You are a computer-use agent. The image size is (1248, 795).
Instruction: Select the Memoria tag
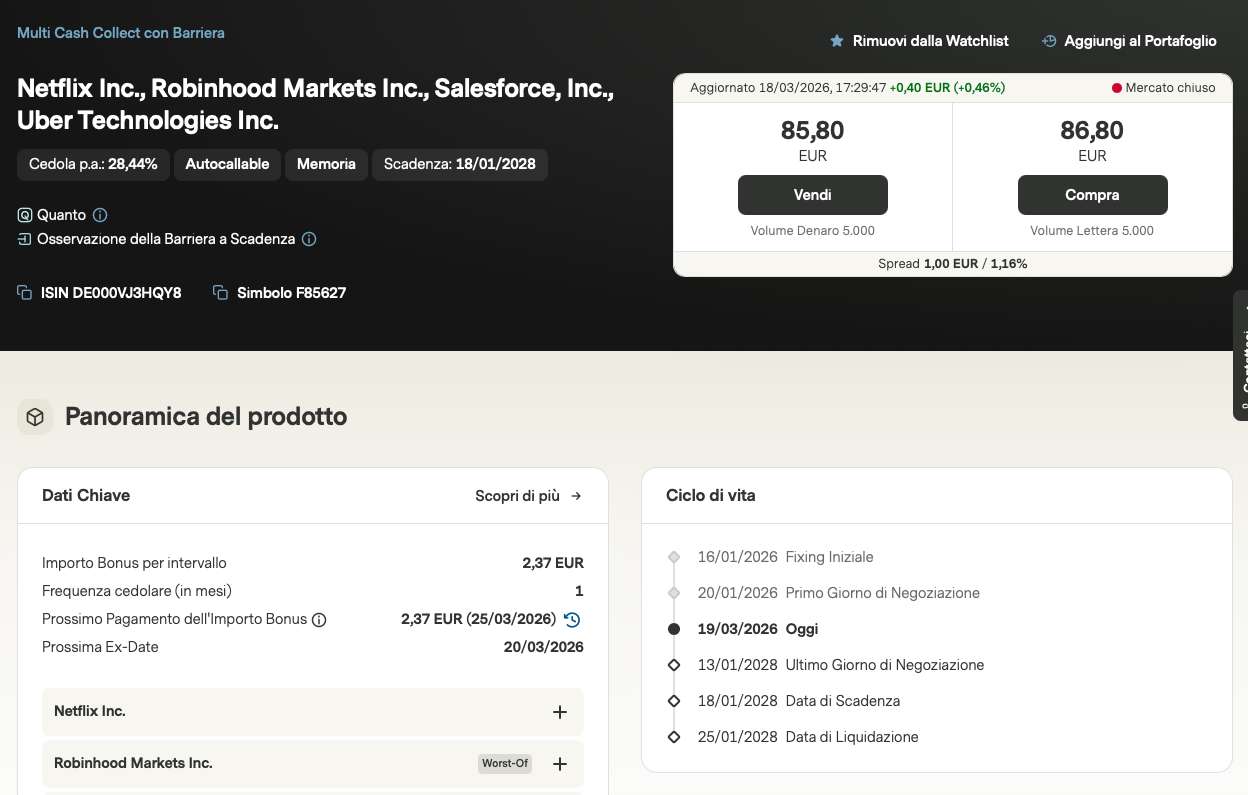[x=326, y=164]
